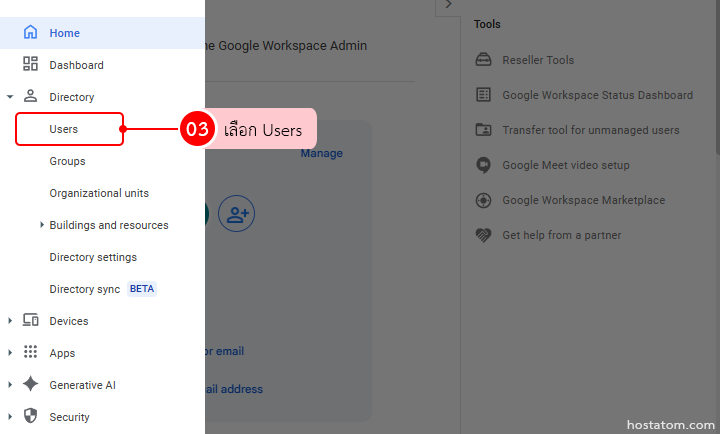This screenshot has height=434, width=720.
Task: Click the Home house icon
Action: tap(30, 32)
